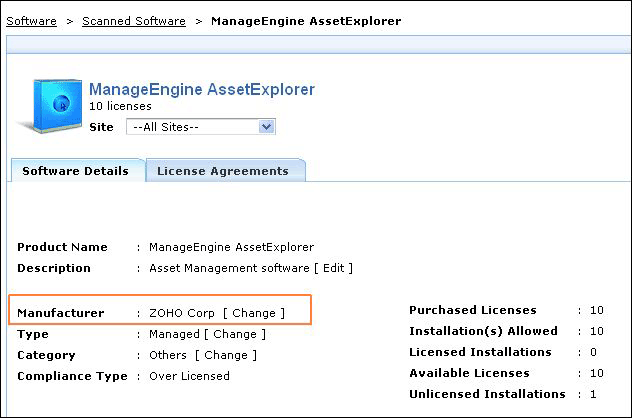Screen dimensions: 632x418
Task: Change the Manufacturer ZOHO Corp
Action: click(x=254, y=313)
